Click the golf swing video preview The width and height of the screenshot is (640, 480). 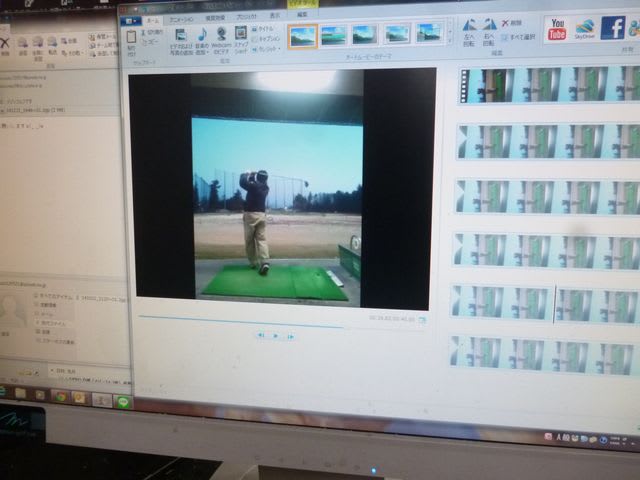coord(277,189)
